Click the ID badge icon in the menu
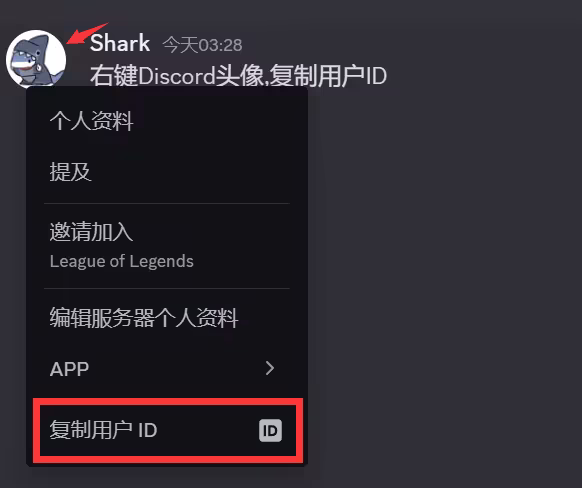The image size is (582, 488). click(270, 430)
